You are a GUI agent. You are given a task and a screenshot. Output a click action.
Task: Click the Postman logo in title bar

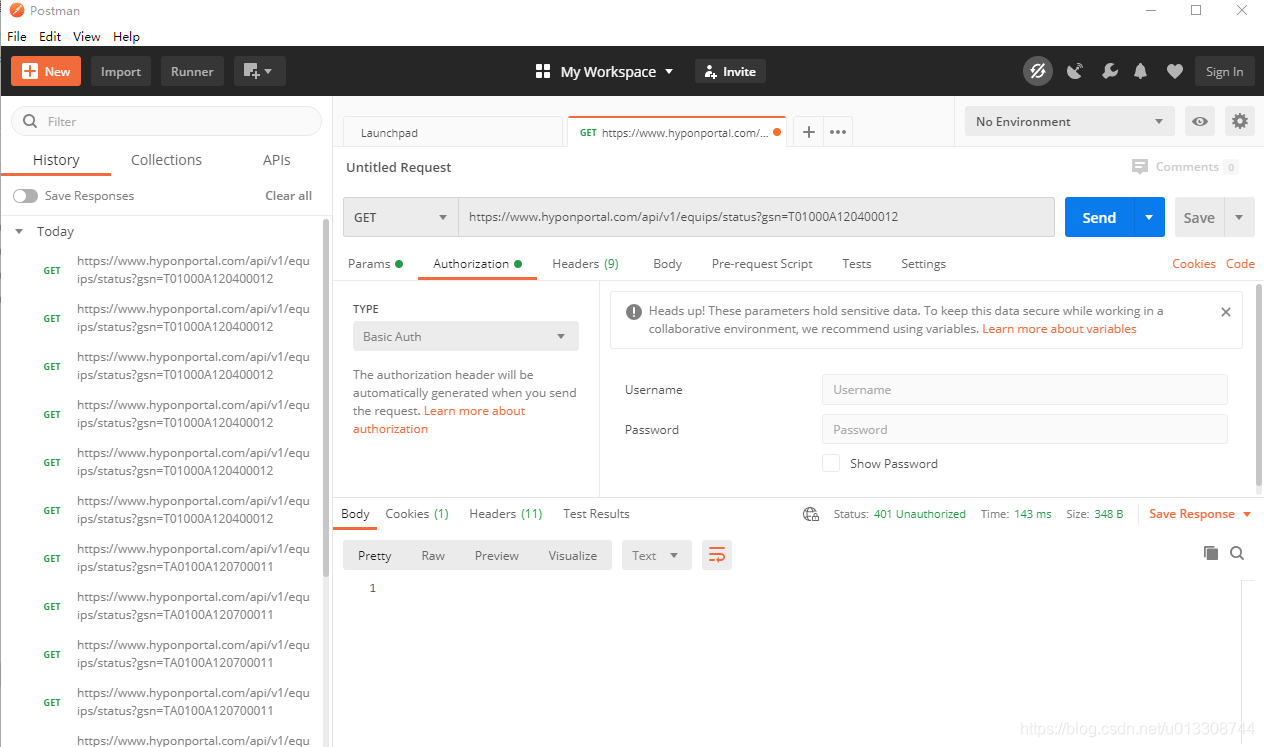(16, 10)
